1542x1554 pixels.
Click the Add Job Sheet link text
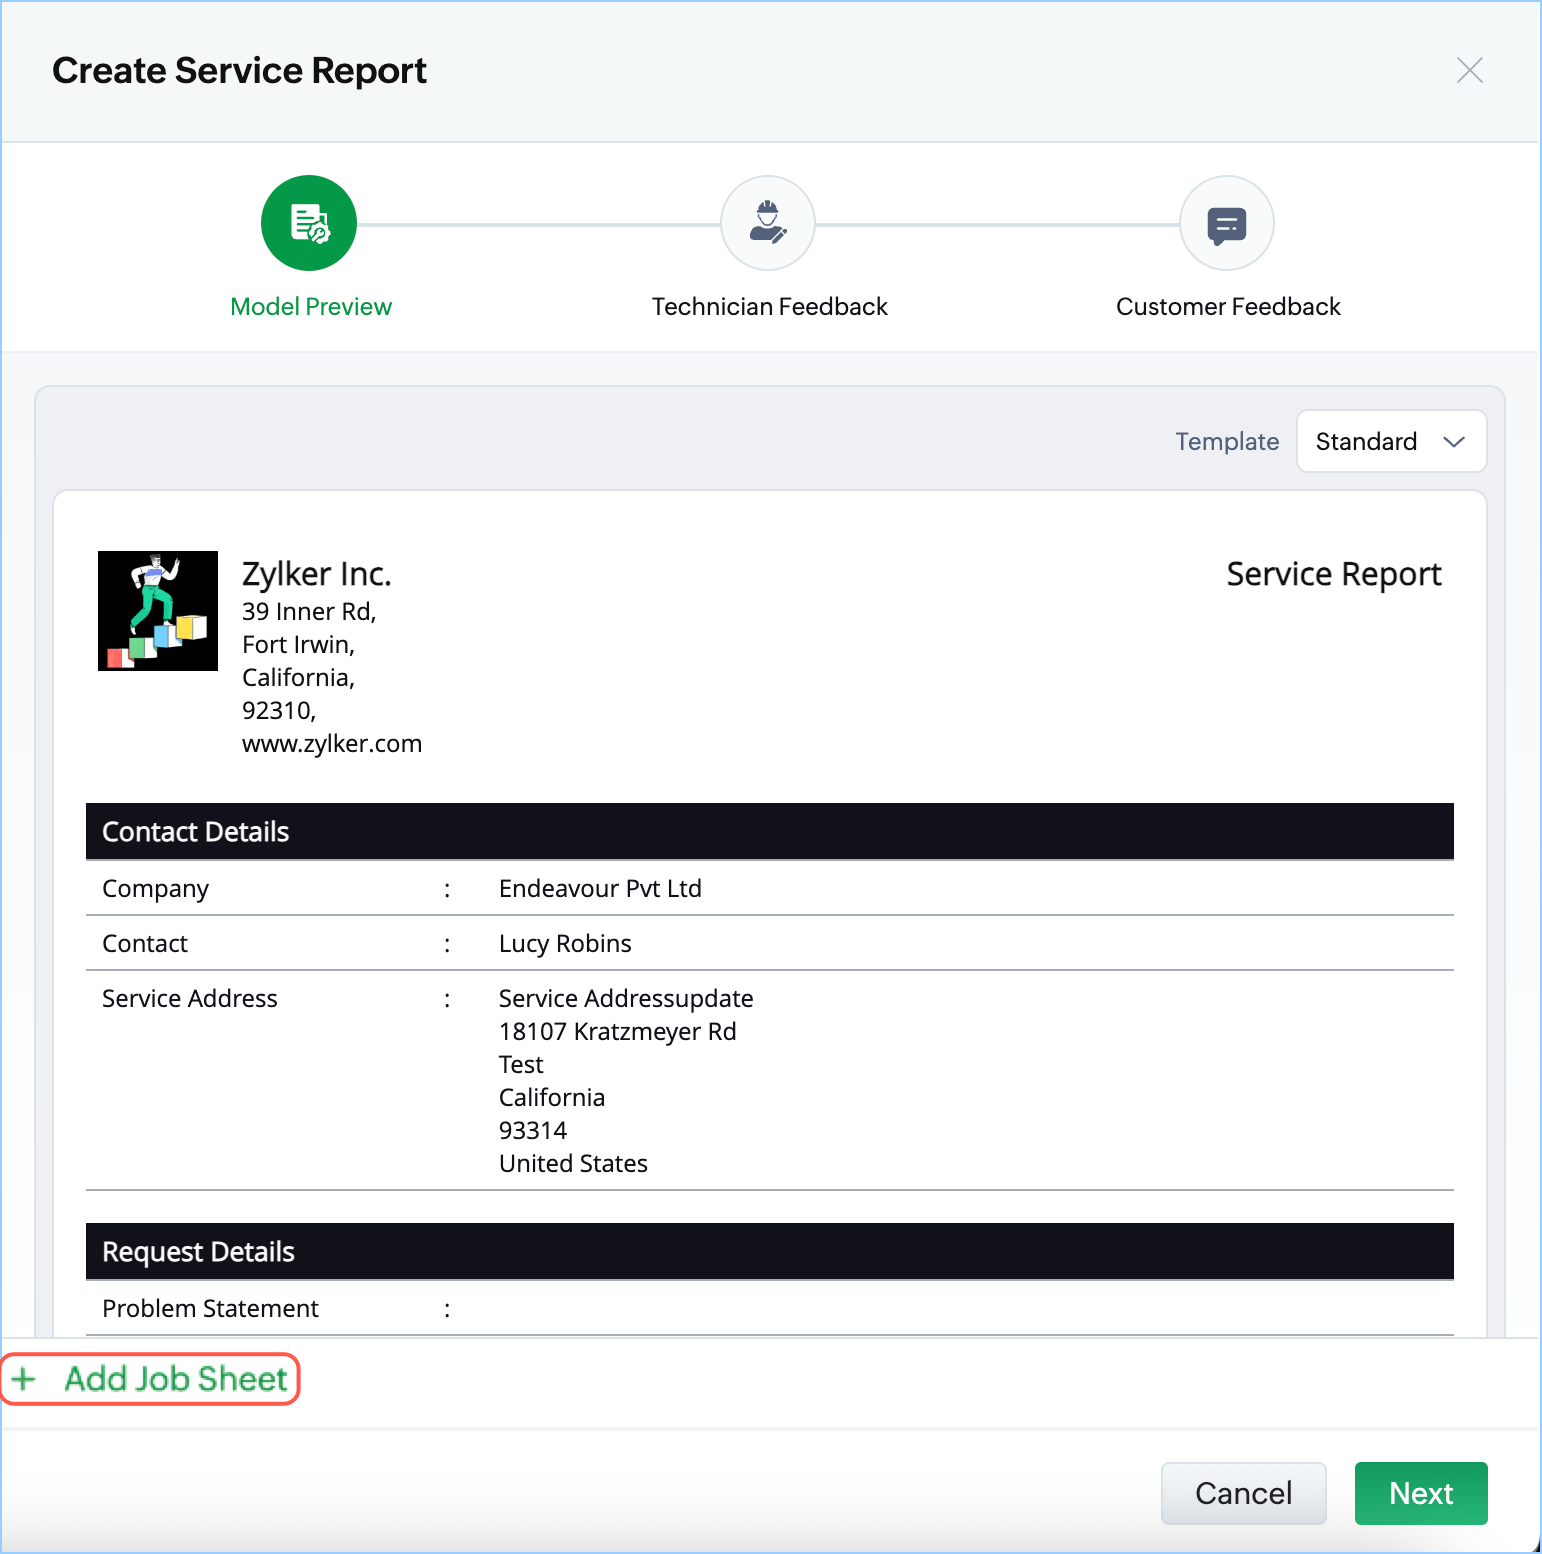click(176, 1379)
